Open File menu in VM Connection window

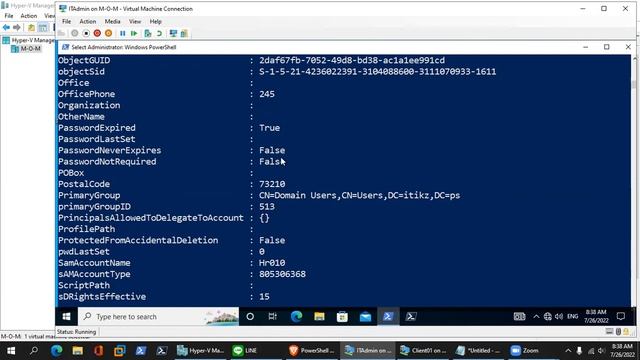click(x=67, y=21)
